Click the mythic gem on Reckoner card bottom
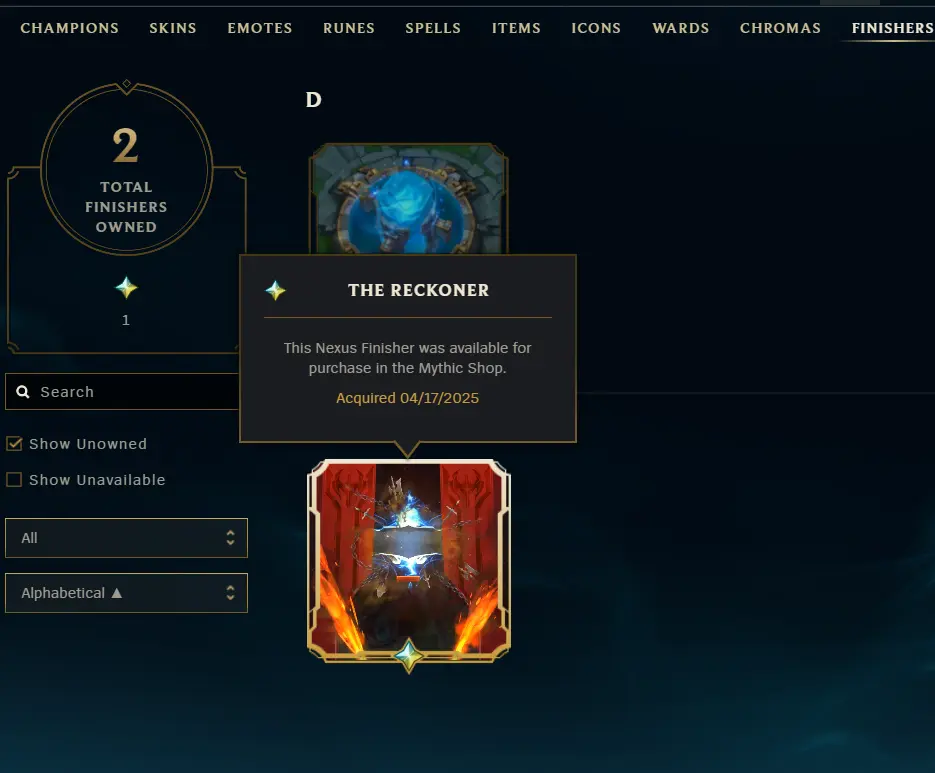 (409, 655)
